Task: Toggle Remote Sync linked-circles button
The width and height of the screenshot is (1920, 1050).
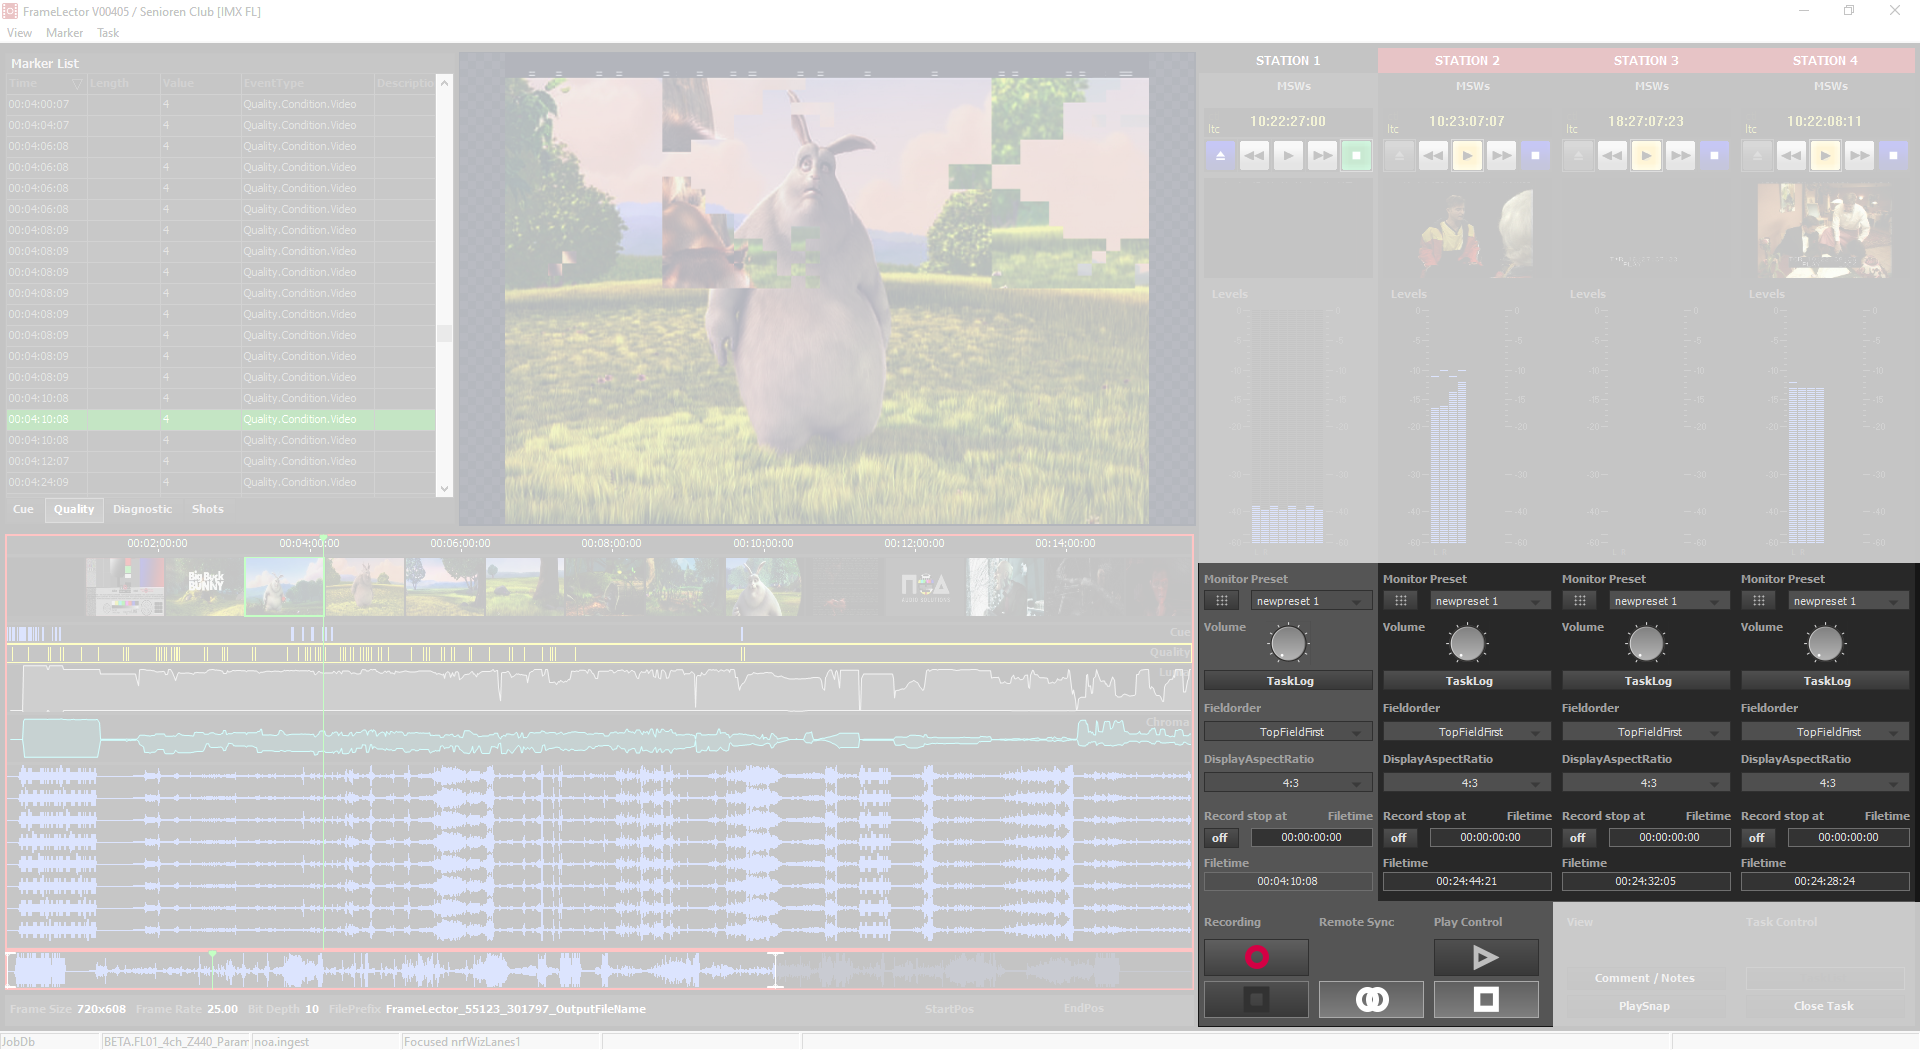Action: click(1371, 999)
